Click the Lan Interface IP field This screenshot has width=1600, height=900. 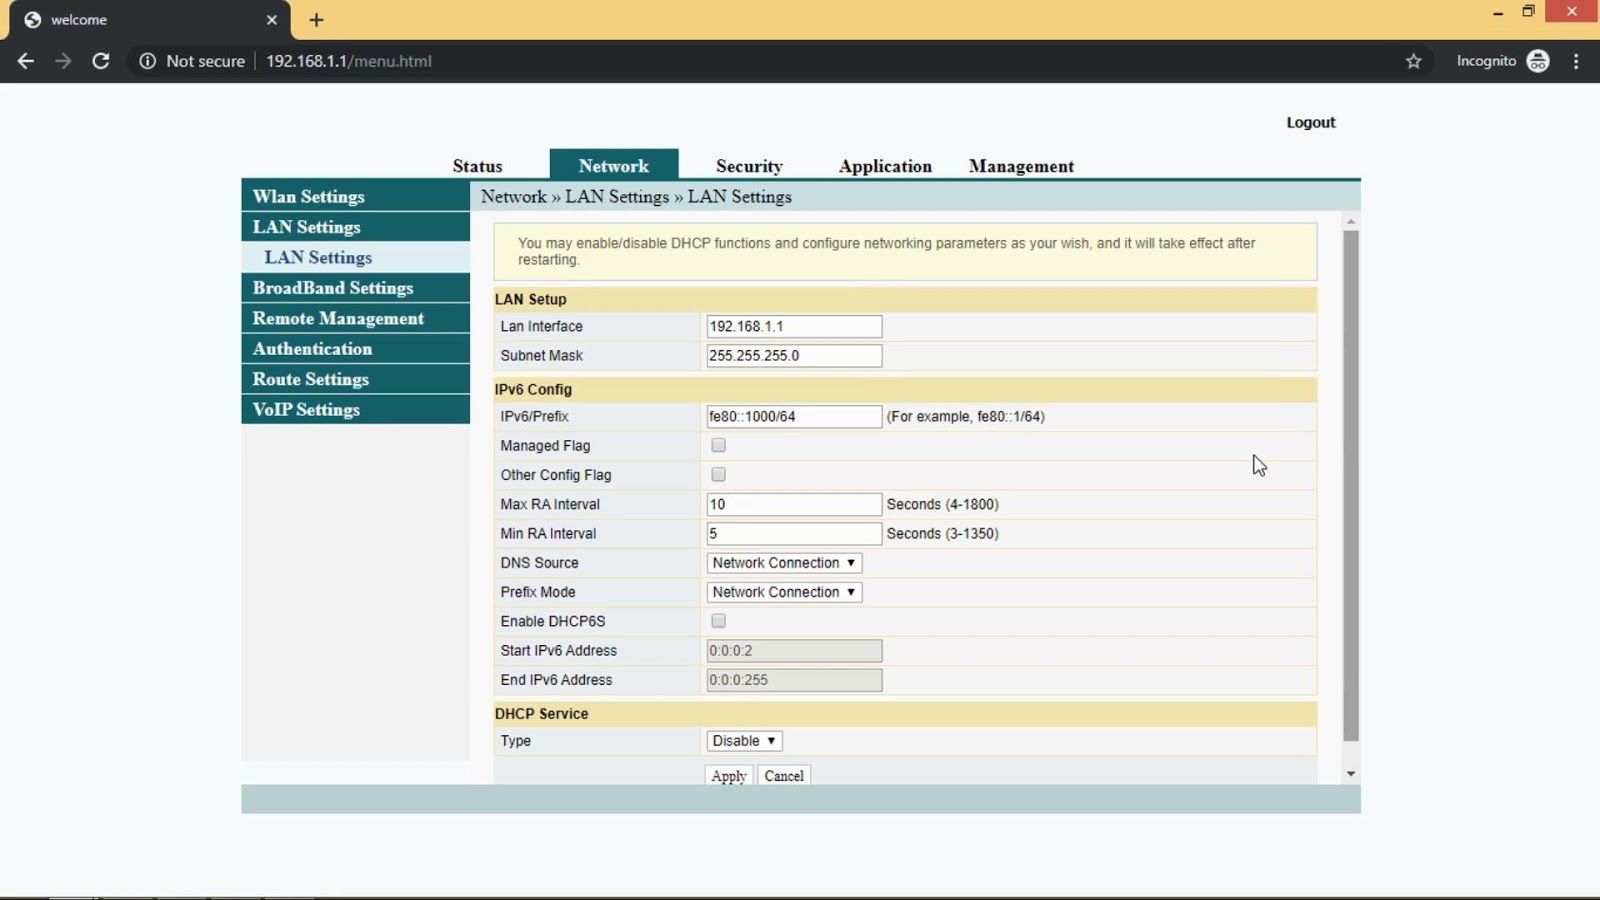coord(794,326)
